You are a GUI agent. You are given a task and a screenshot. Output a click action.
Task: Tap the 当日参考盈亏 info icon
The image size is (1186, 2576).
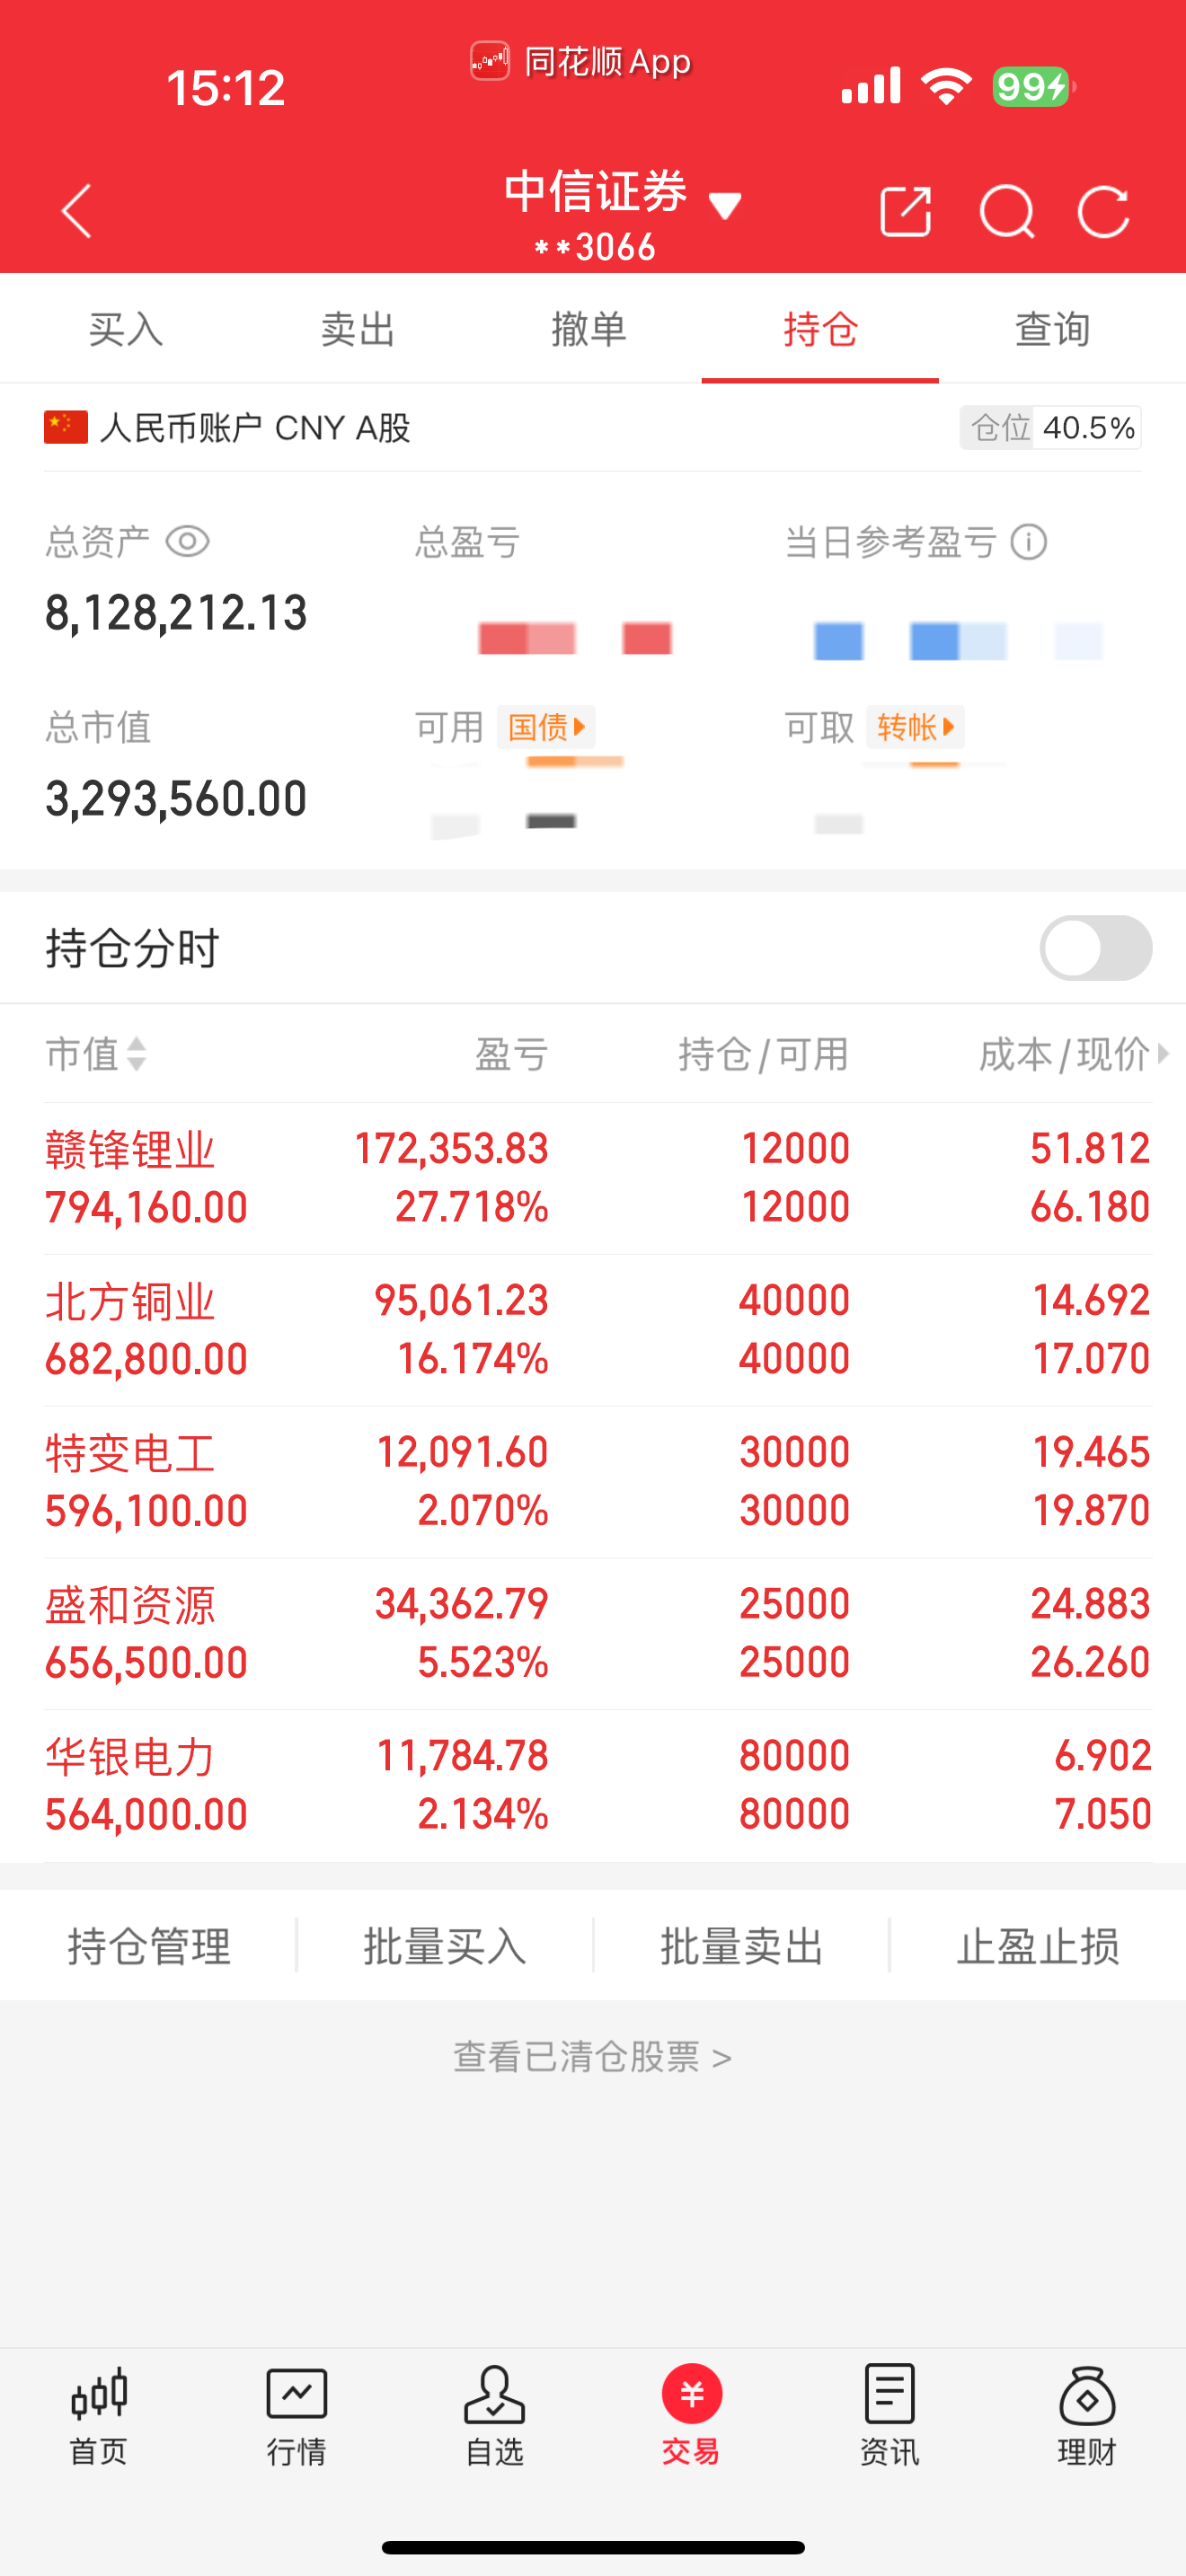coord(1029,542)
